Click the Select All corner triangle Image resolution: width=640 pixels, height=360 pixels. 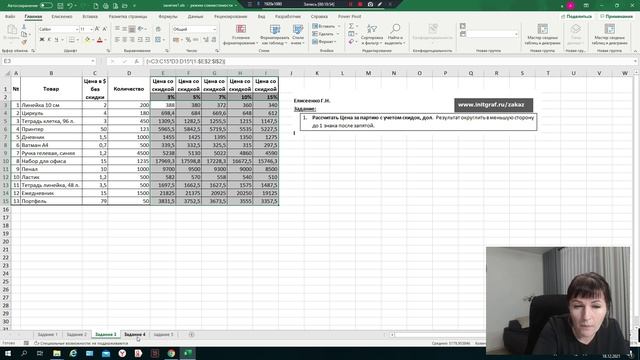7,73
